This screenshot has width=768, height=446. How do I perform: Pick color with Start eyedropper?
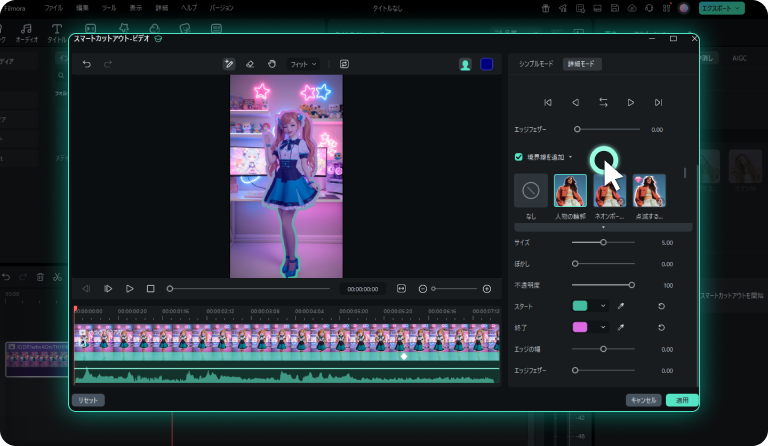pyautogui.click(x=621, y=306)
